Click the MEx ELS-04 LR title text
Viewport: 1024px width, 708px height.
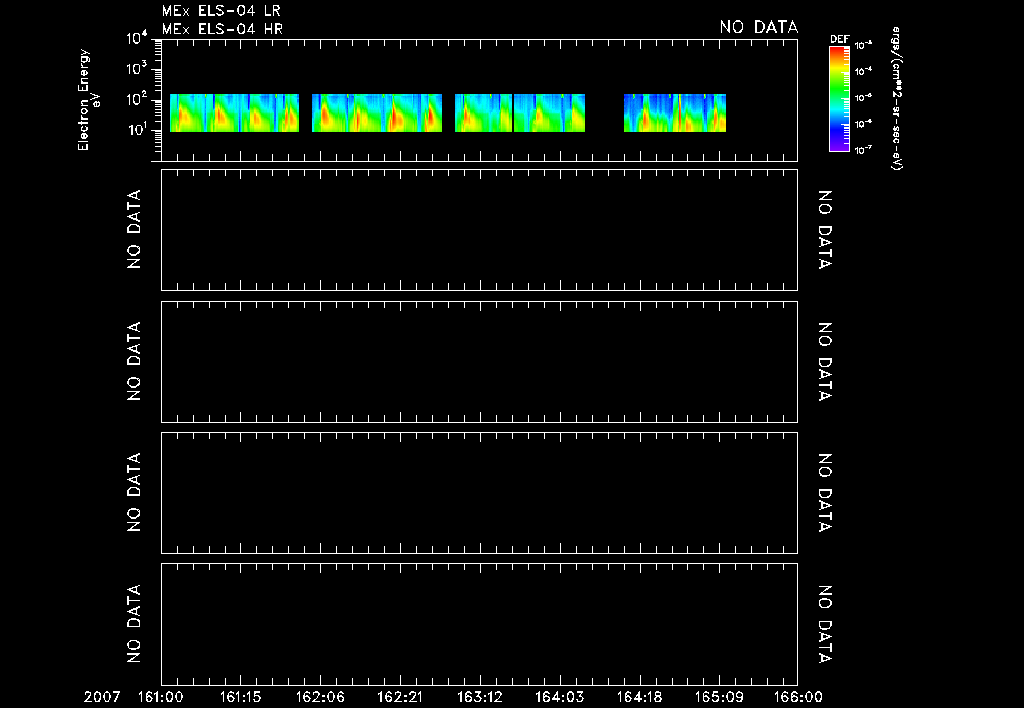pyautogui.click(x=221, y=11)
